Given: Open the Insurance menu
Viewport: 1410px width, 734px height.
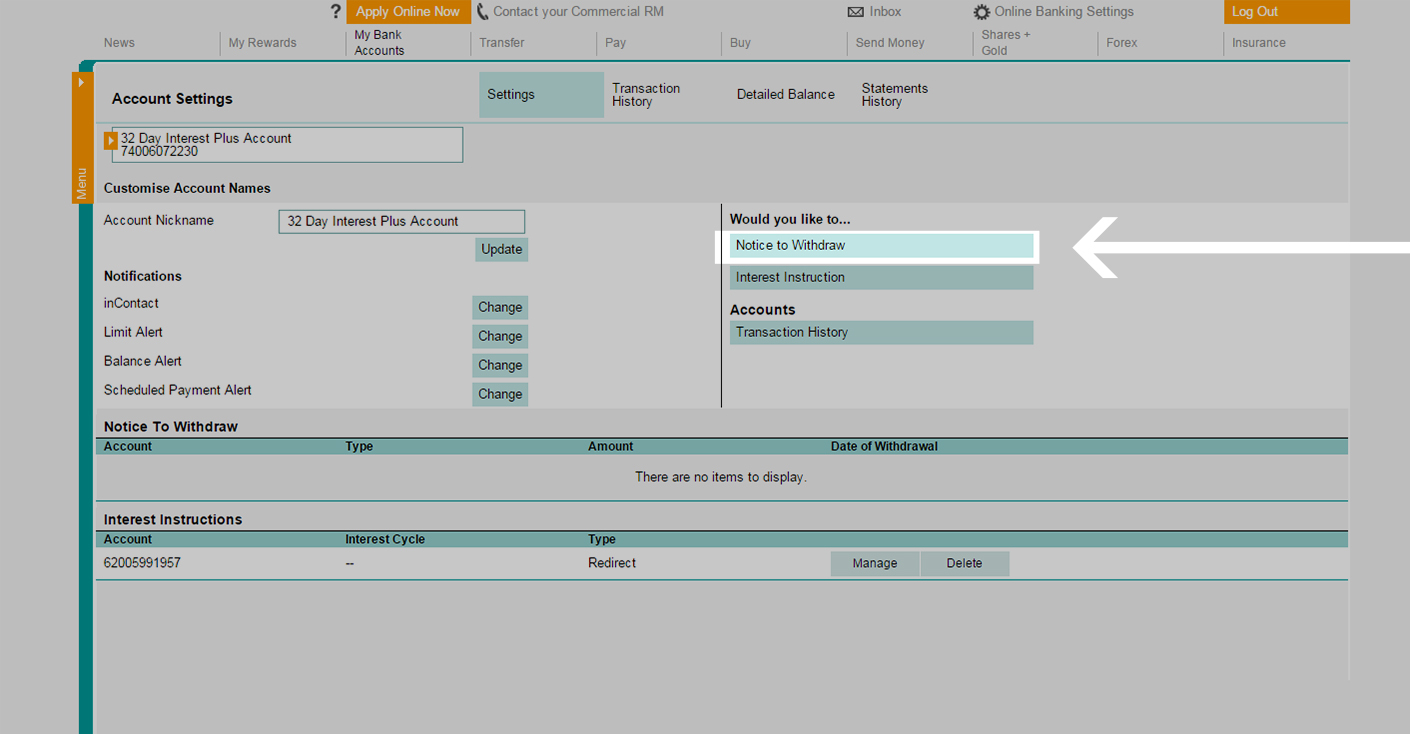Looking at the screenshot, I should 1259,43.
